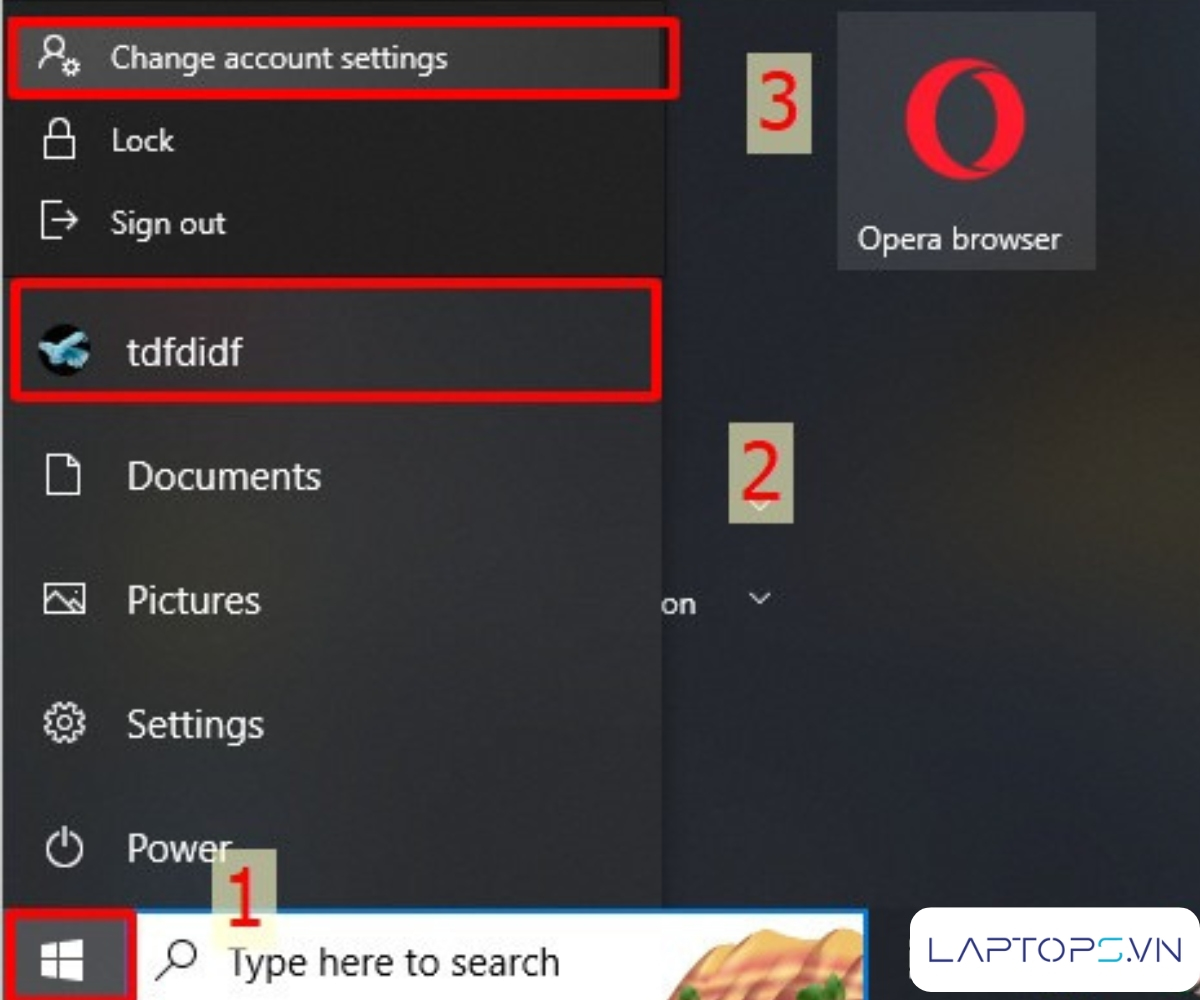The width and height of the screenshot is (1200, 1000).
Task: Collapse the tile group chevron next to "on"
Action: click(x=760, y=598)
